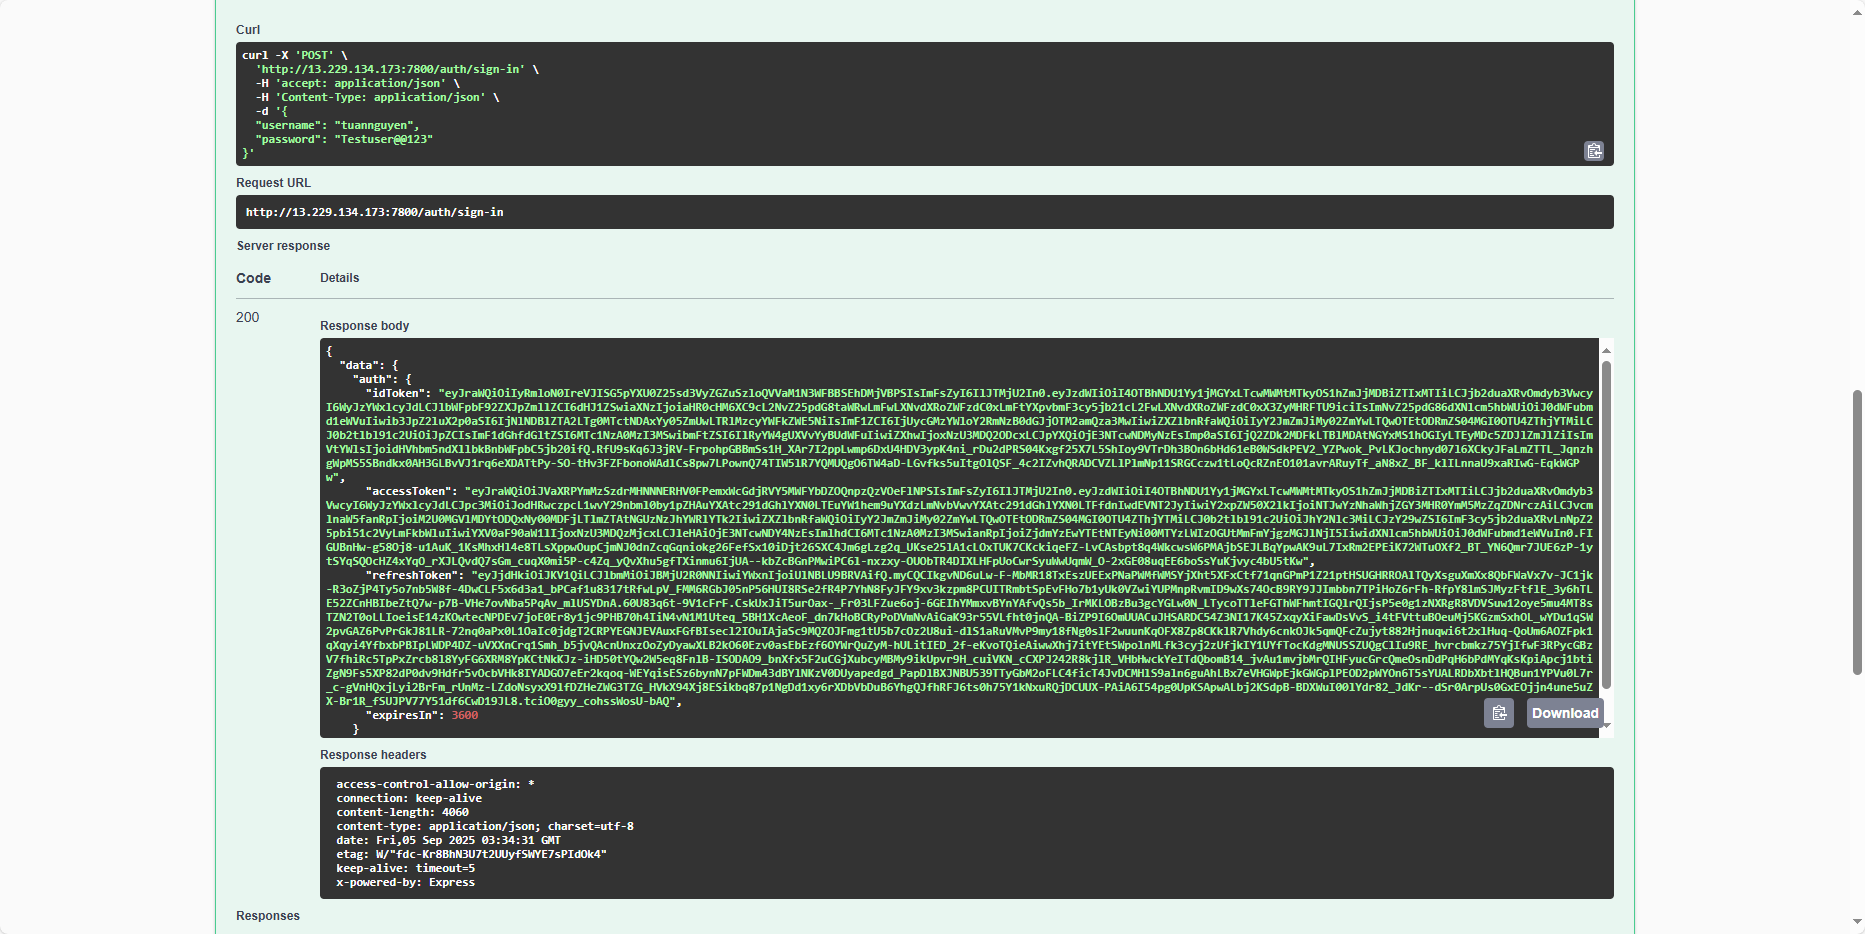This screenshot has height=934, width=1865.
Task: Click the sign-in URL inside the curl command
Action: pyautogui.click(x=392, y=70)
